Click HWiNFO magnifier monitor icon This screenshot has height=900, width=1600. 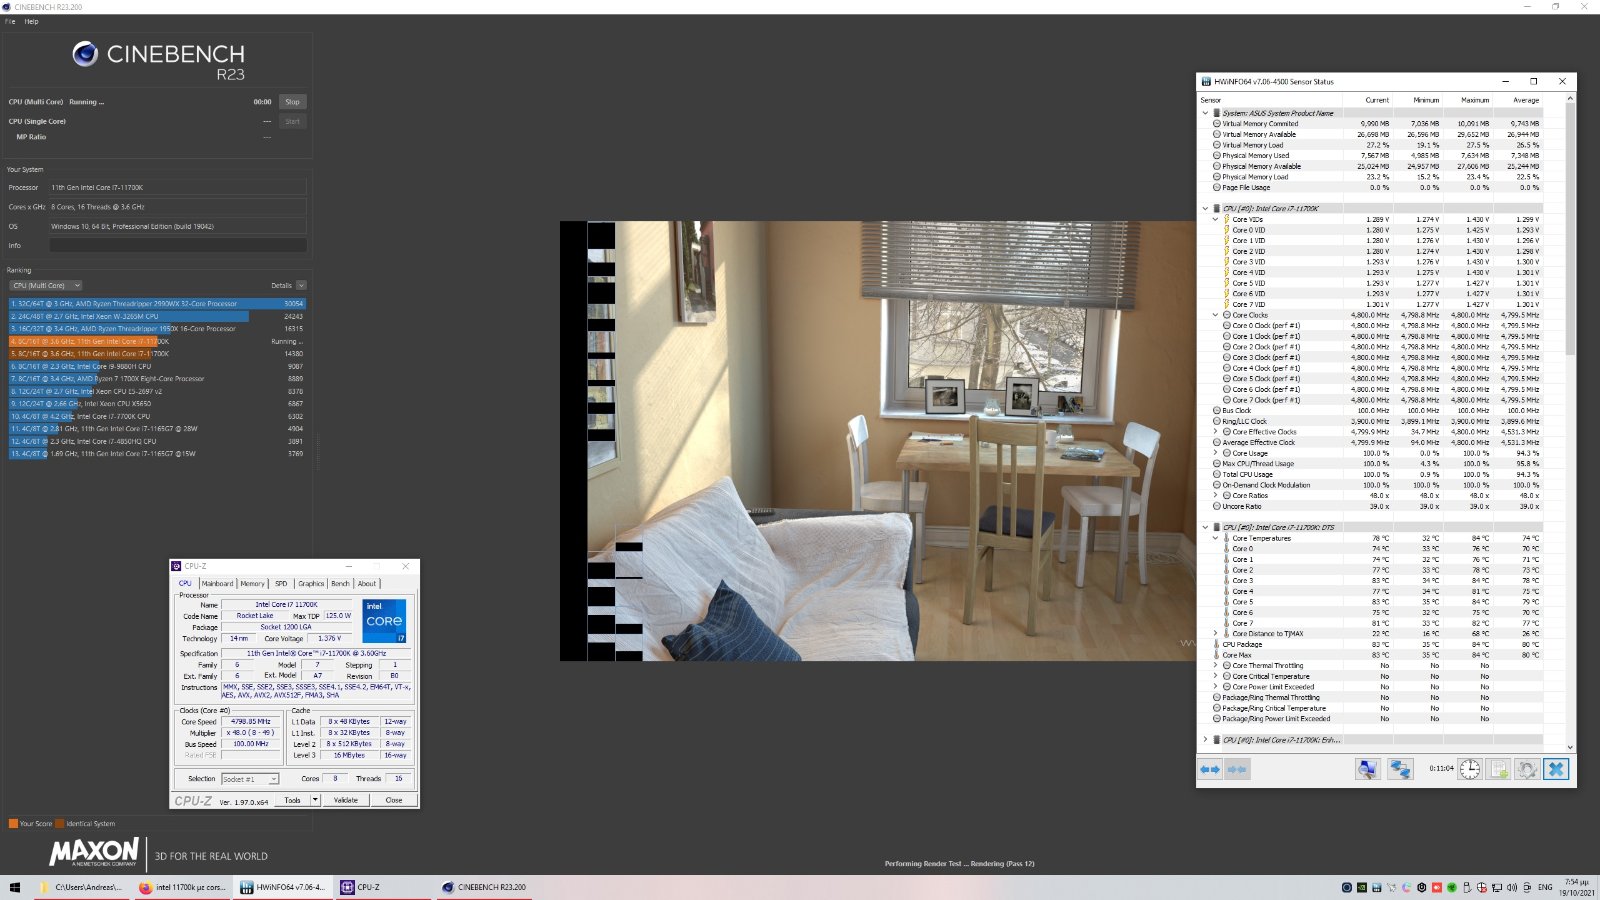(1367, 769)
